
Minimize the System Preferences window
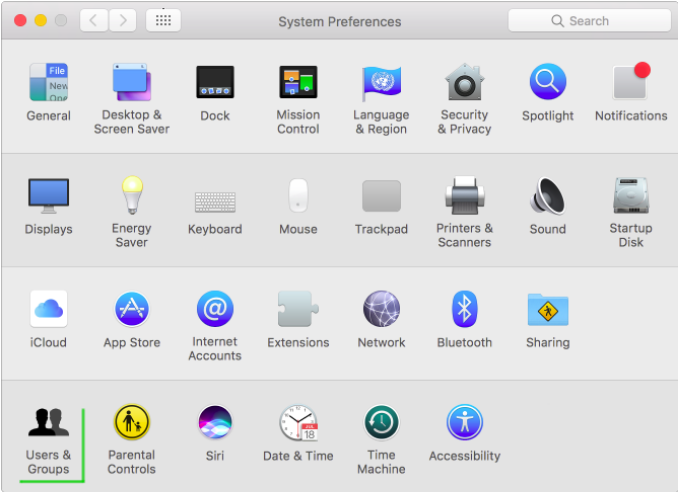tap(41, 20)
